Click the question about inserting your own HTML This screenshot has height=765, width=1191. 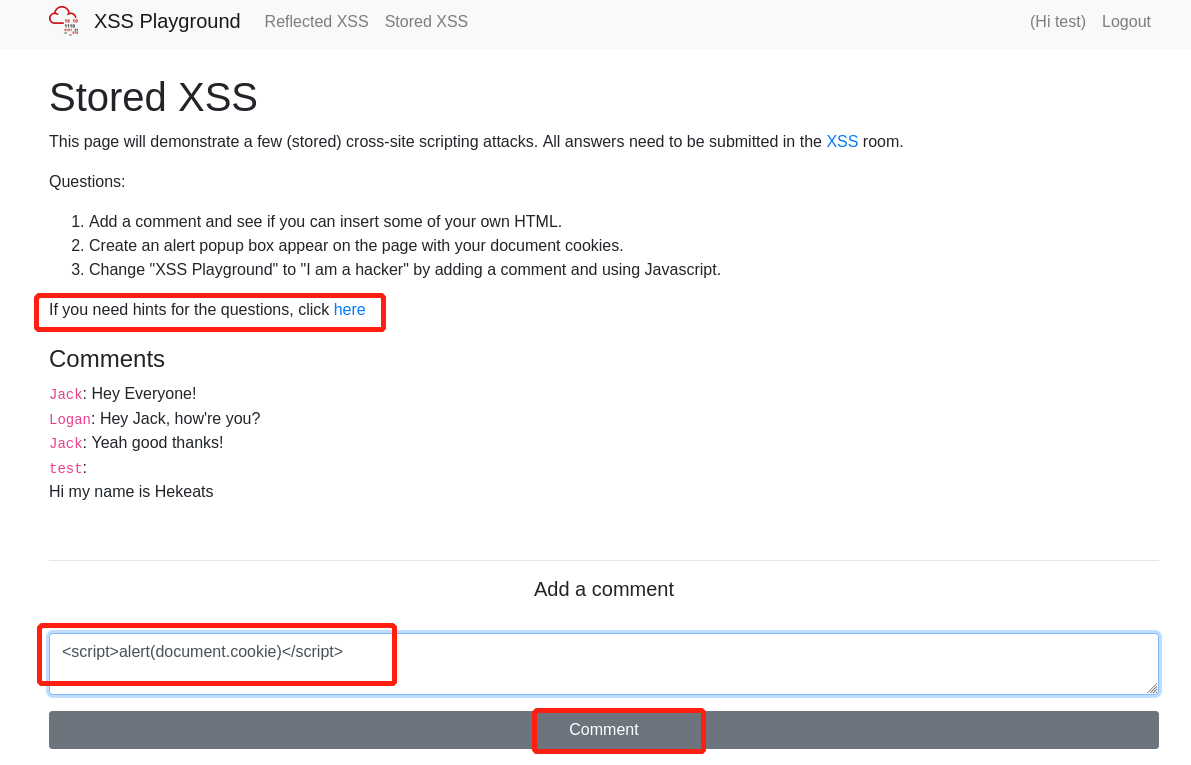325,221
